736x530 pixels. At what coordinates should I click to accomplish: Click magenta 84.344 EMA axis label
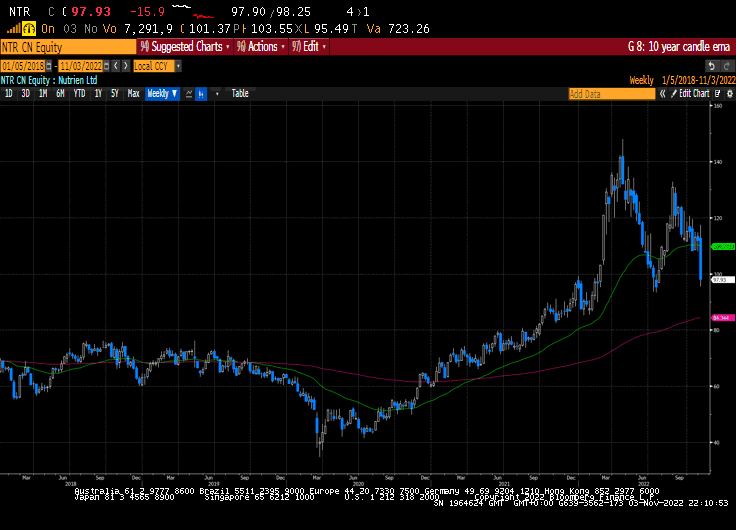(x=723, y=318)
